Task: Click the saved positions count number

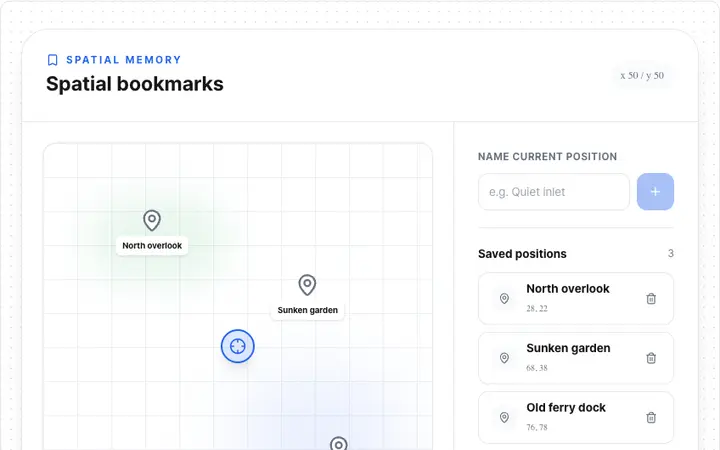Action: [x=670, y=253]
